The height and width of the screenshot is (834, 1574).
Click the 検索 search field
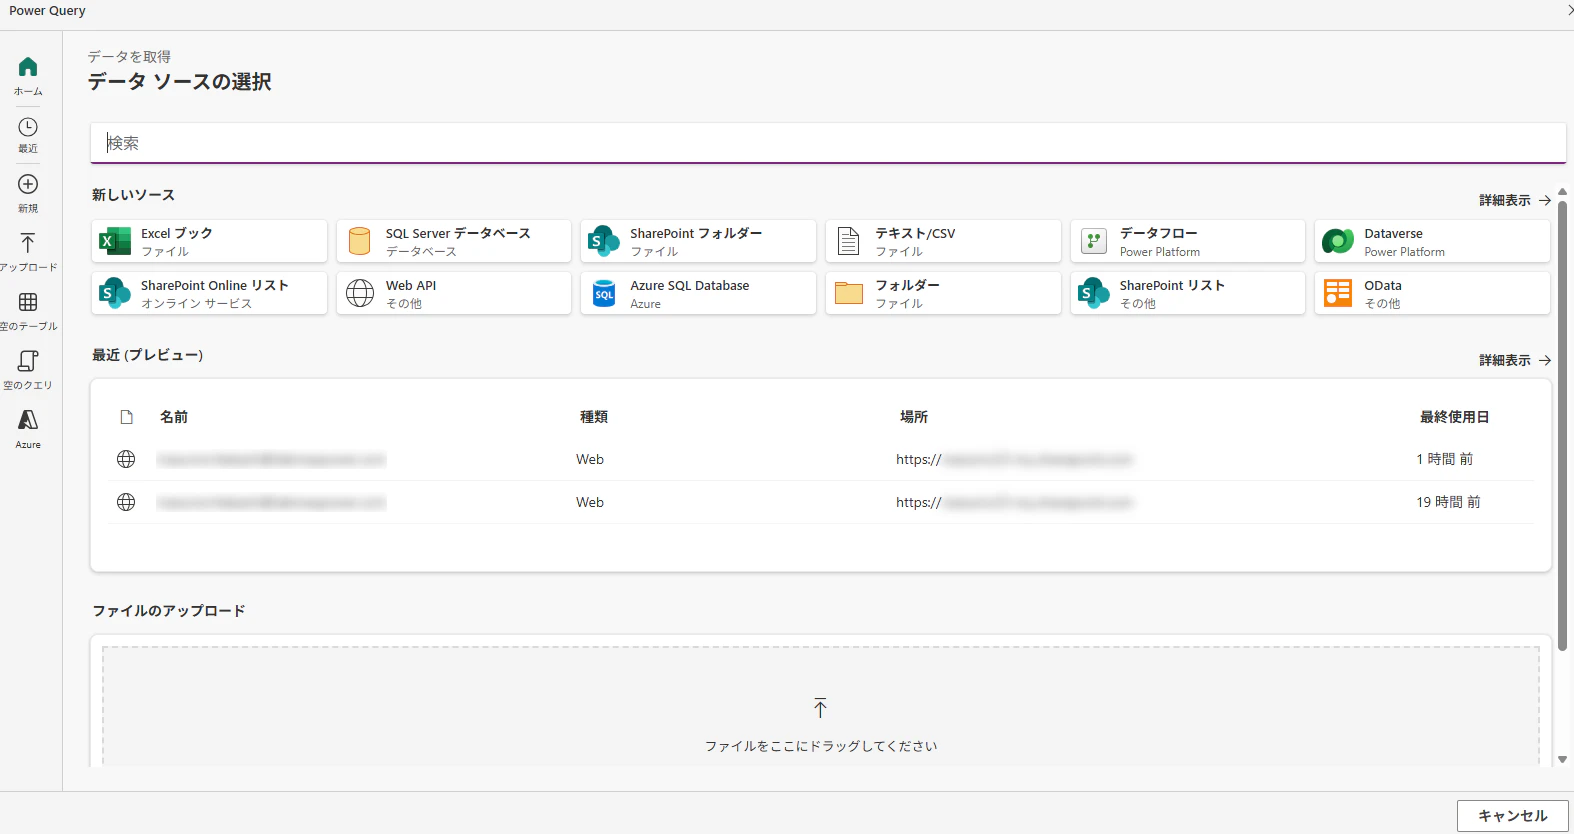[828, 143]
